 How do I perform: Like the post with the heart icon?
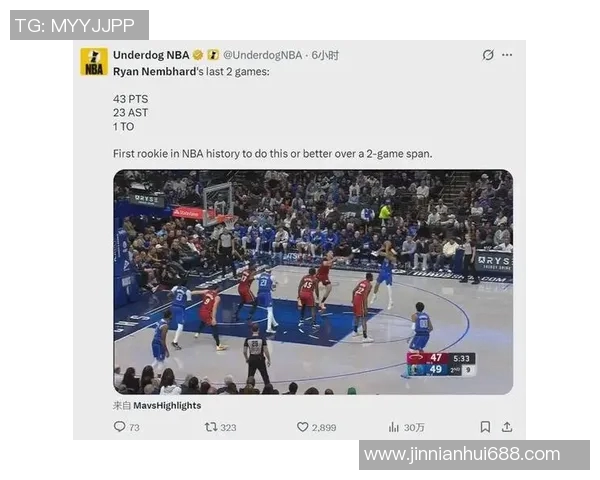[302, 427]
